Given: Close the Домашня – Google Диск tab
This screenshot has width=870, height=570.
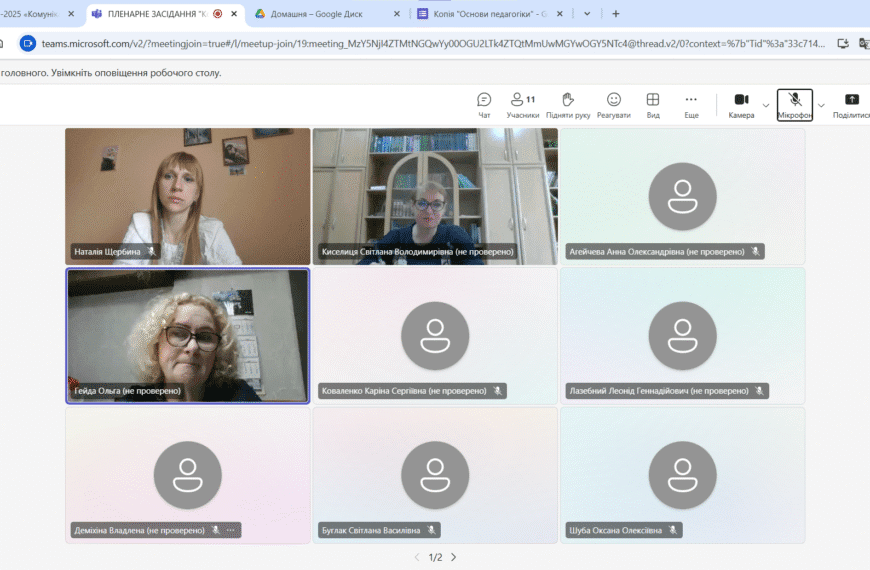Looking at the screenshot, I should [x=397, y=14].
